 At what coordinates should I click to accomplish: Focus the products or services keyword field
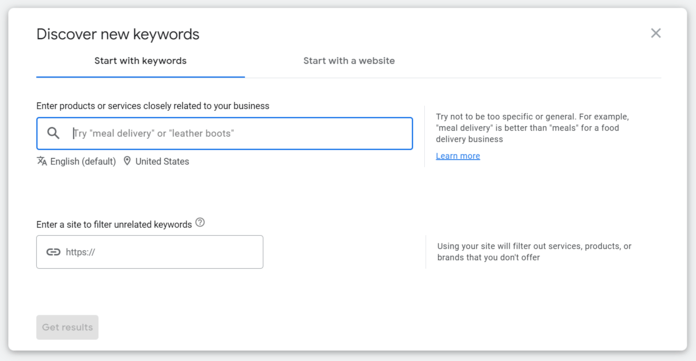tap(225, 133)
